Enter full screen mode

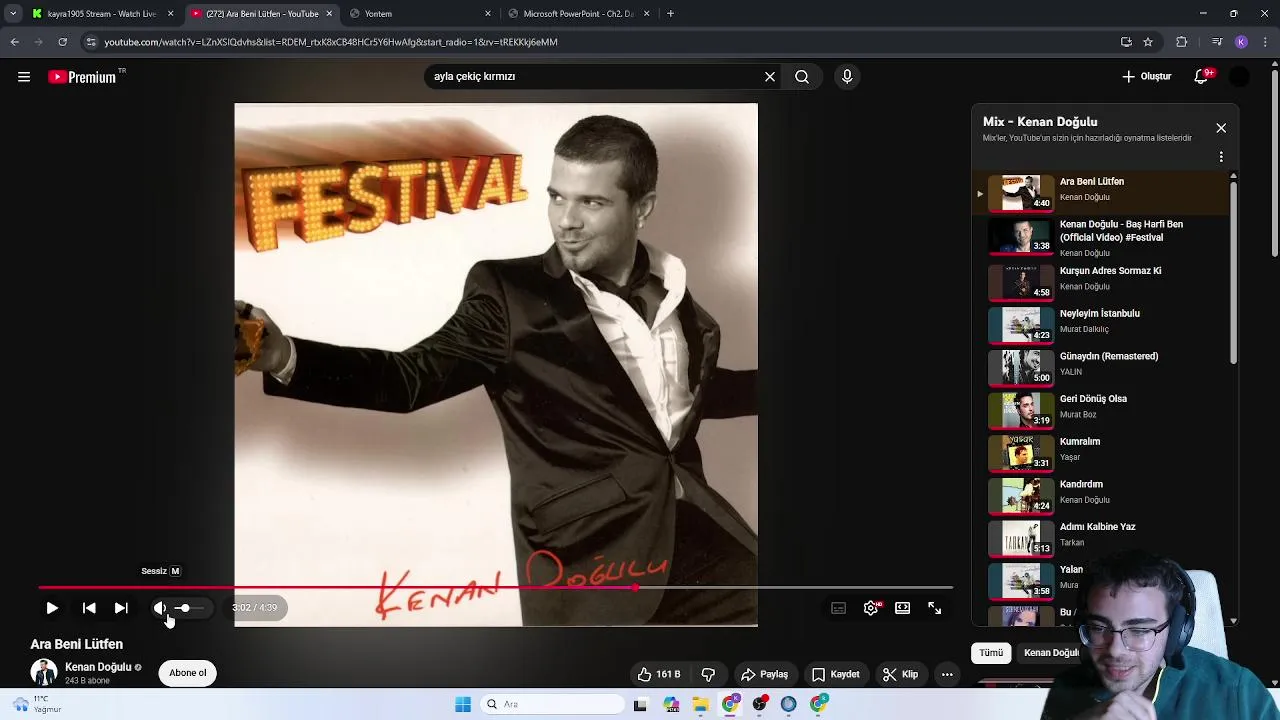[x=935, y=608]
